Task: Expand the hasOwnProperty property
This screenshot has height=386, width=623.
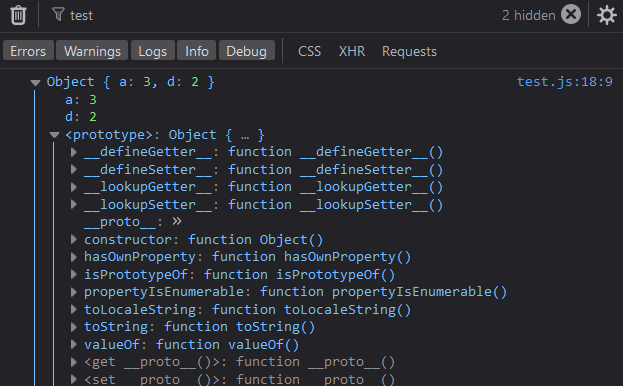Action: point(74,257)
